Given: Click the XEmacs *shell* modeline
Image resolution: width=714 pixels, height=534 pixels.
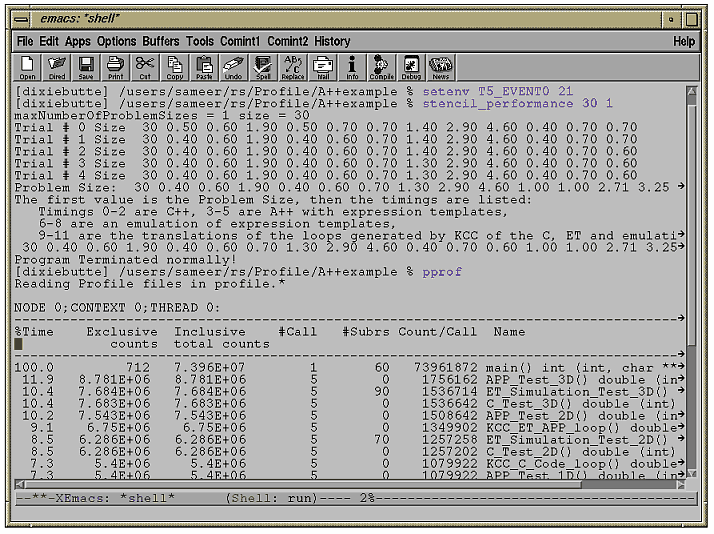Looking at the screenshot, I should (x=356, y=498).
